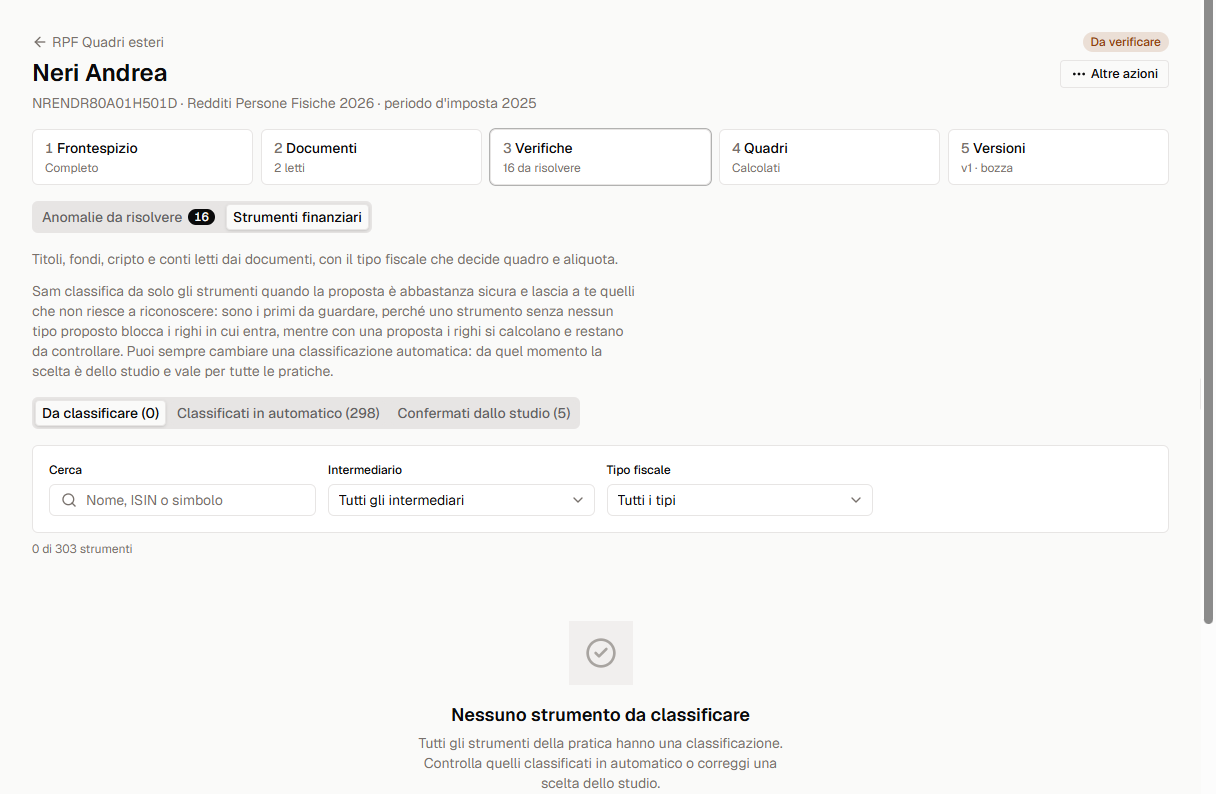Open the Tutti gli intermediari dropdown
The width and height of the screenshot is (1216, 794).
[x=461, y=500]
